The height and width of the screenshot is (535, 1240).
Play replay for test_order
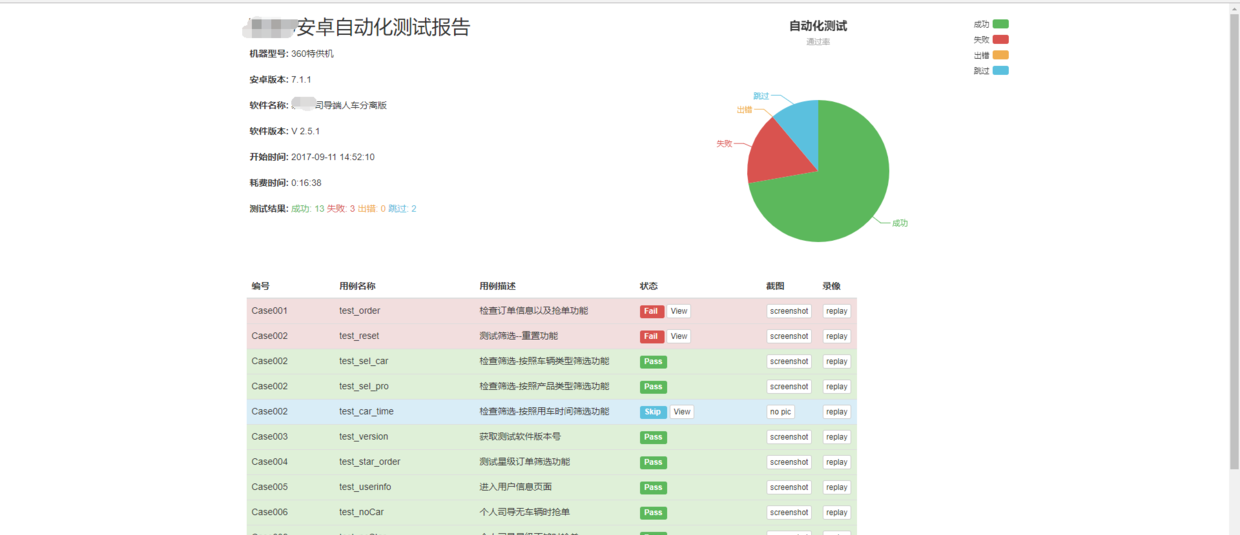coord(837,311)
